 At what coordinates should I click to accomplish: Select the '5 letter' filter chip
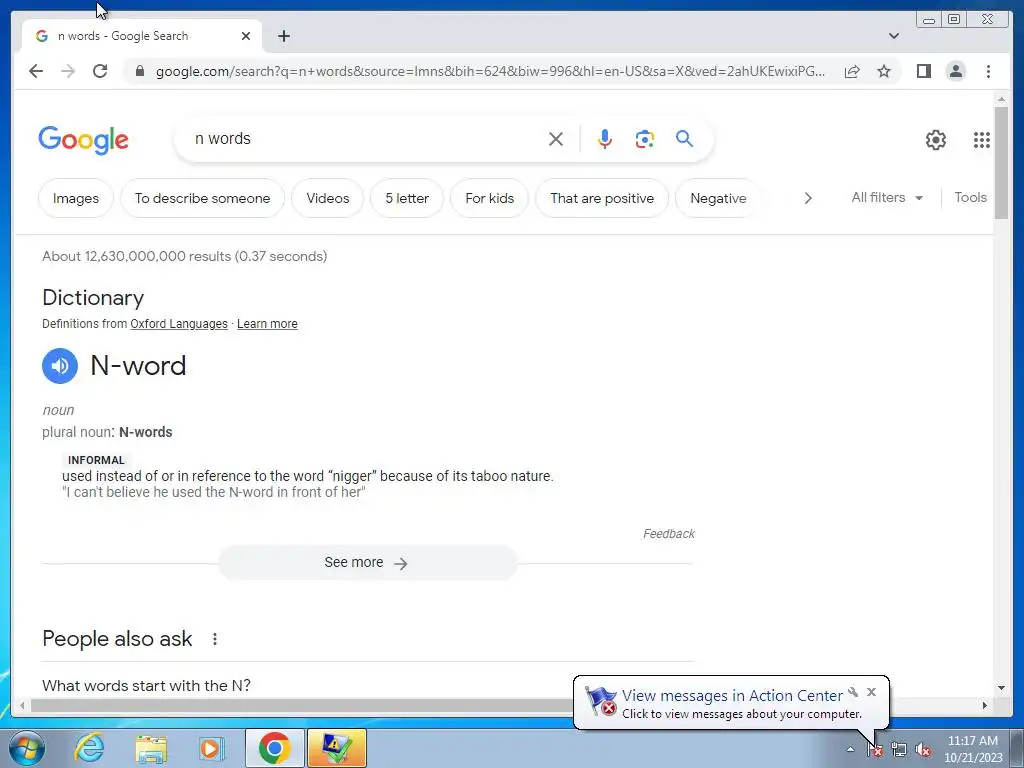pos(407,198)
